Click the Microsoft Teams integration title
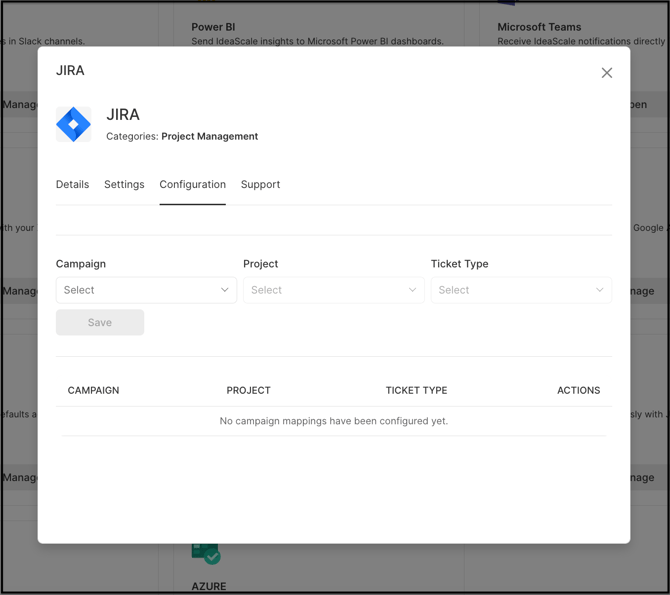This screenshot has width=670, height=595. click(x=539, y=27)
